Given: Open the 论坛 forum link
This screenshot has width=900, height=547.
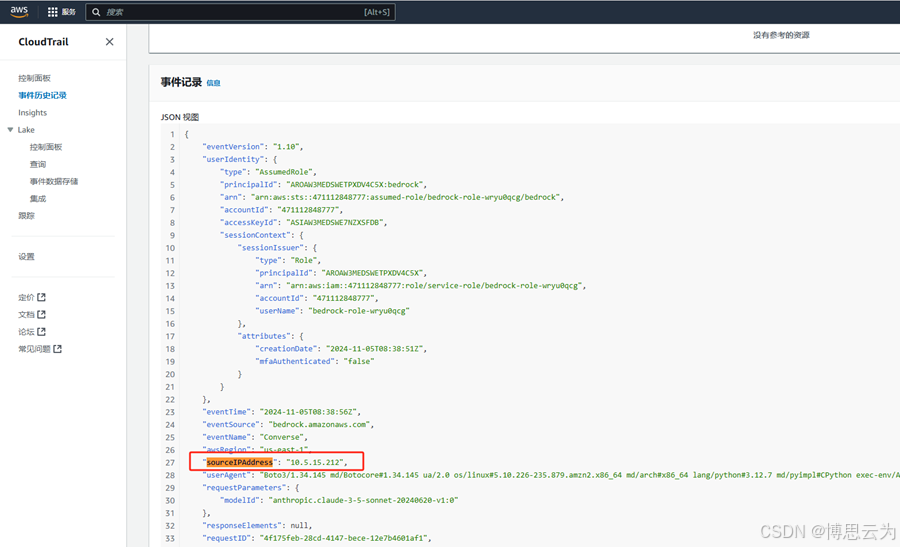Looking at the screenshot, I should click(x=26, y=332).
